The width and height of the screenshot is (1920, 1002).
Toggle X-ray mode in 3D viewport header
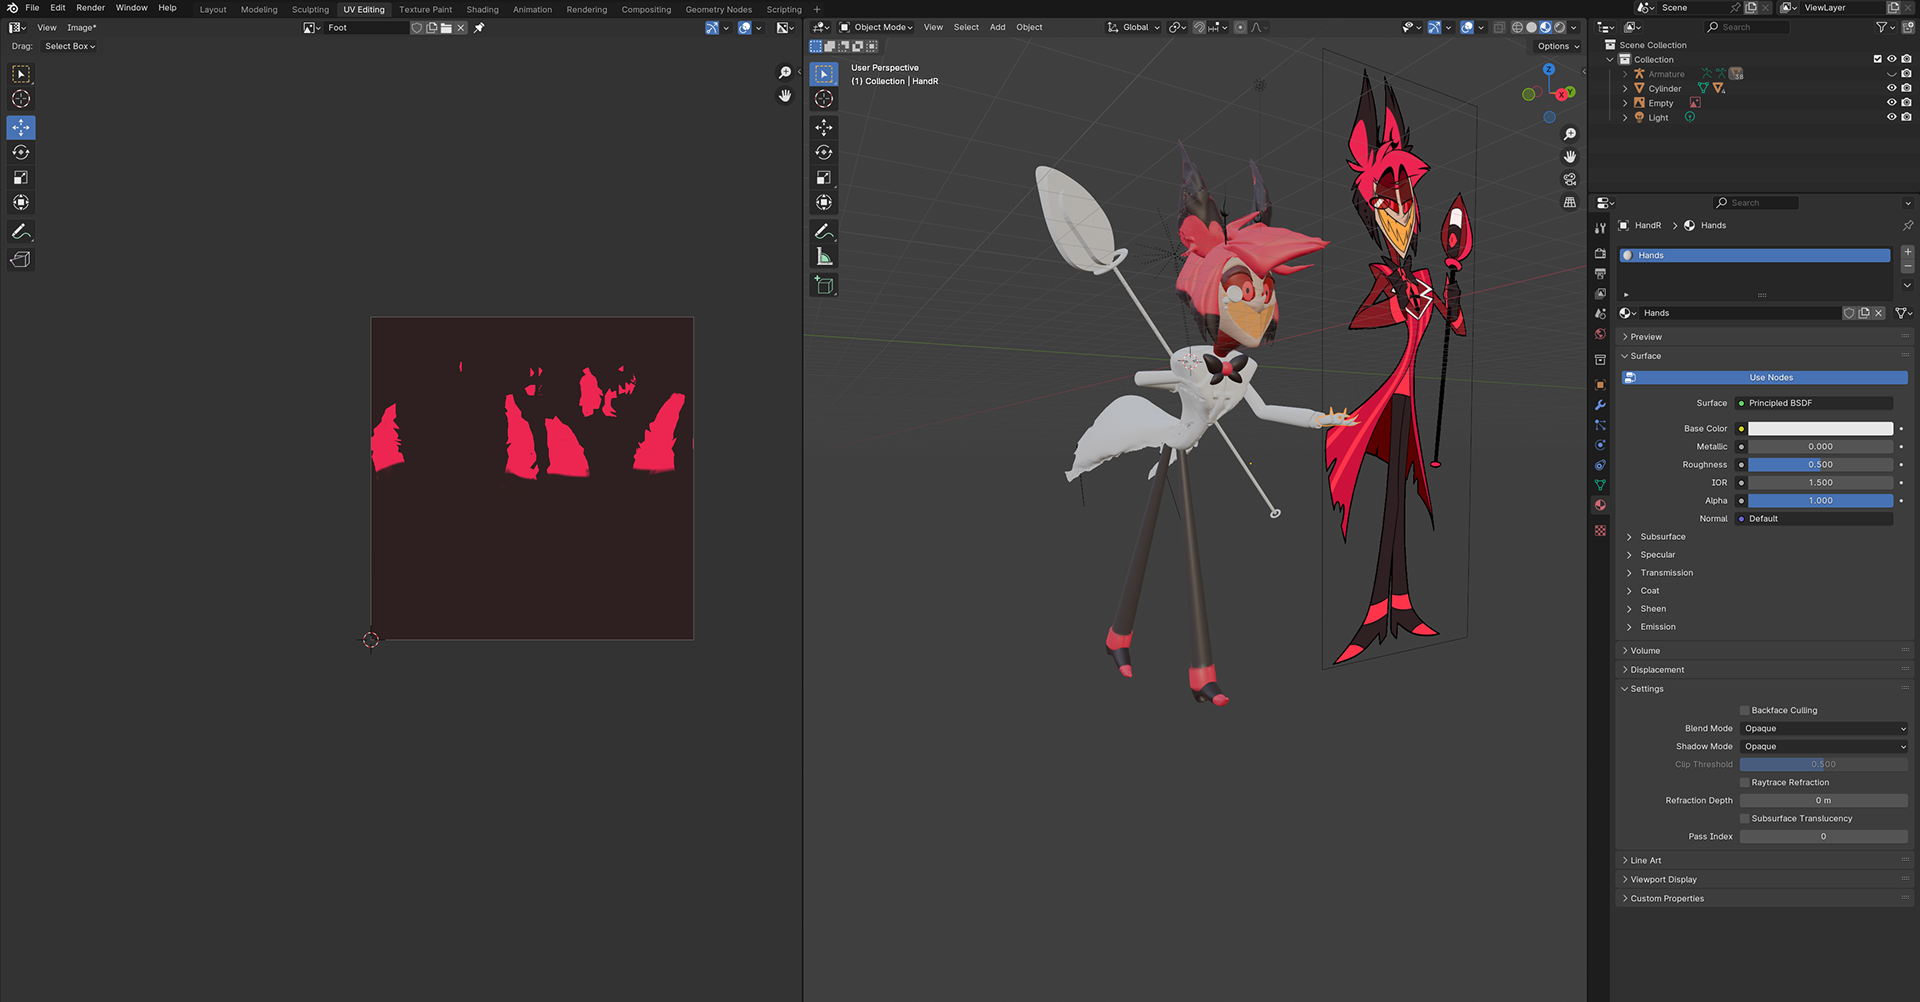1498,28
